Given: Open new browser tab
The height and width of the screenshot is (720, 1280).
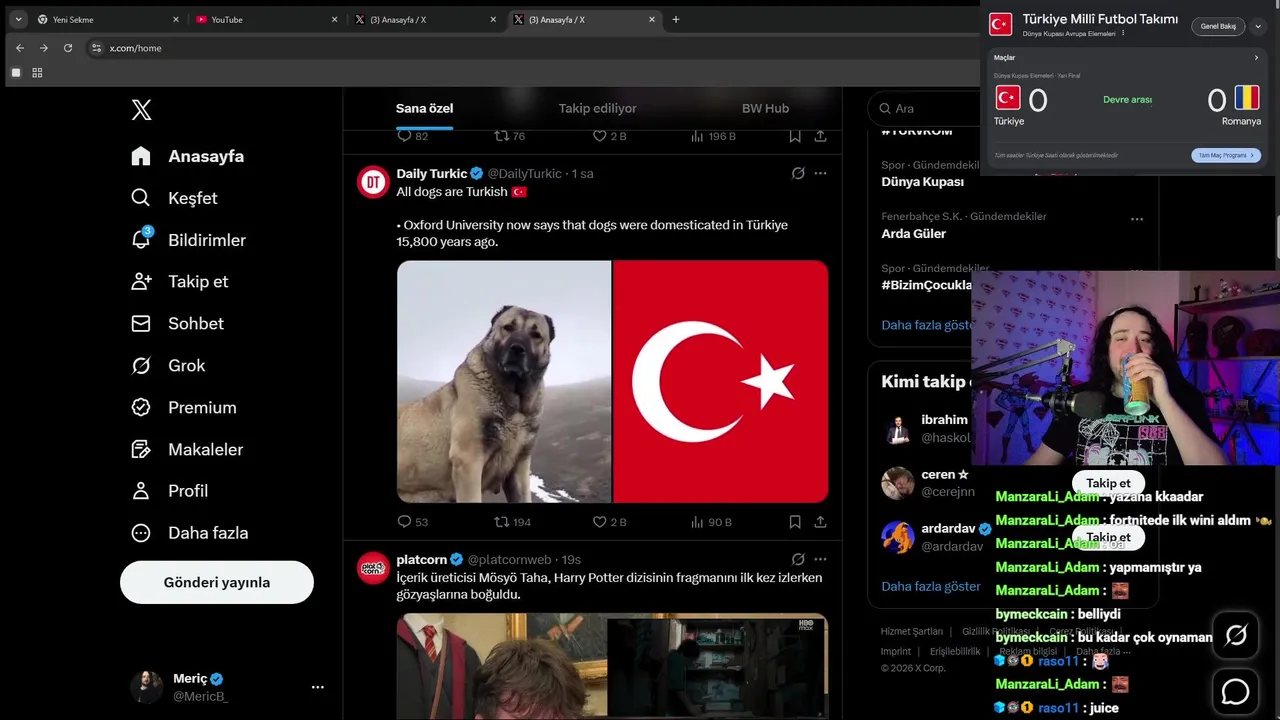Looking at the screenshot, I should (676, 19).
